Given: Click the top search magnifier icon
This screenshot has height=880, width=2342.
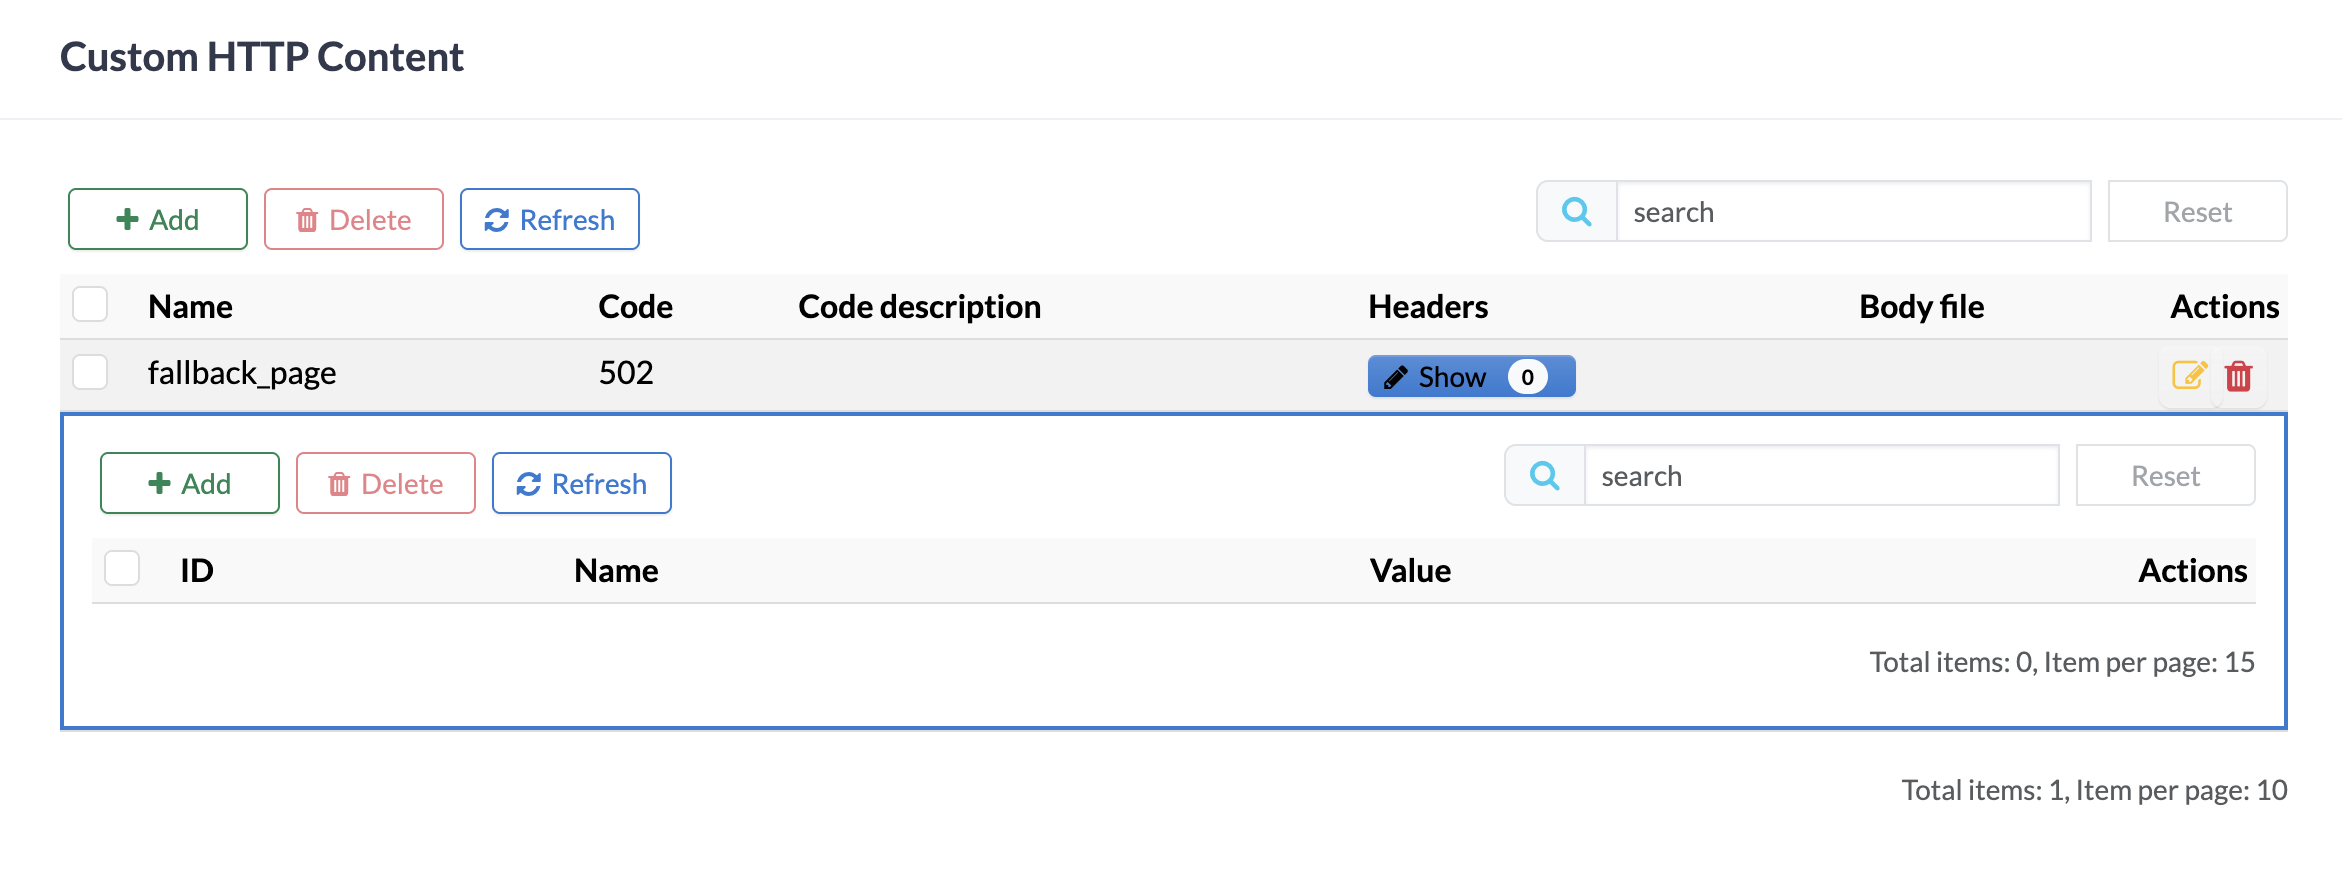Looking at the screenshot, I should click(x=1577, y=212).
